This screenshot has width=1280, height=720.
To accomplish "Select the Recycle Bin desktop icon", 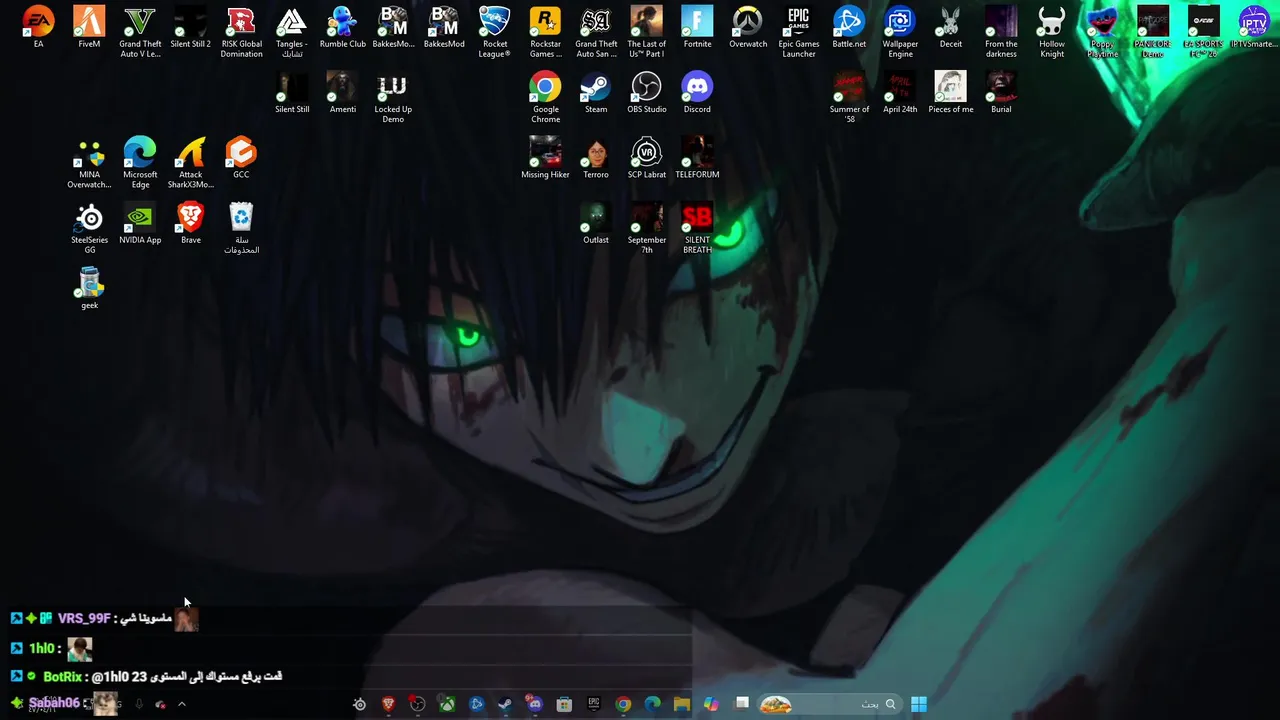I will [241, 228].
